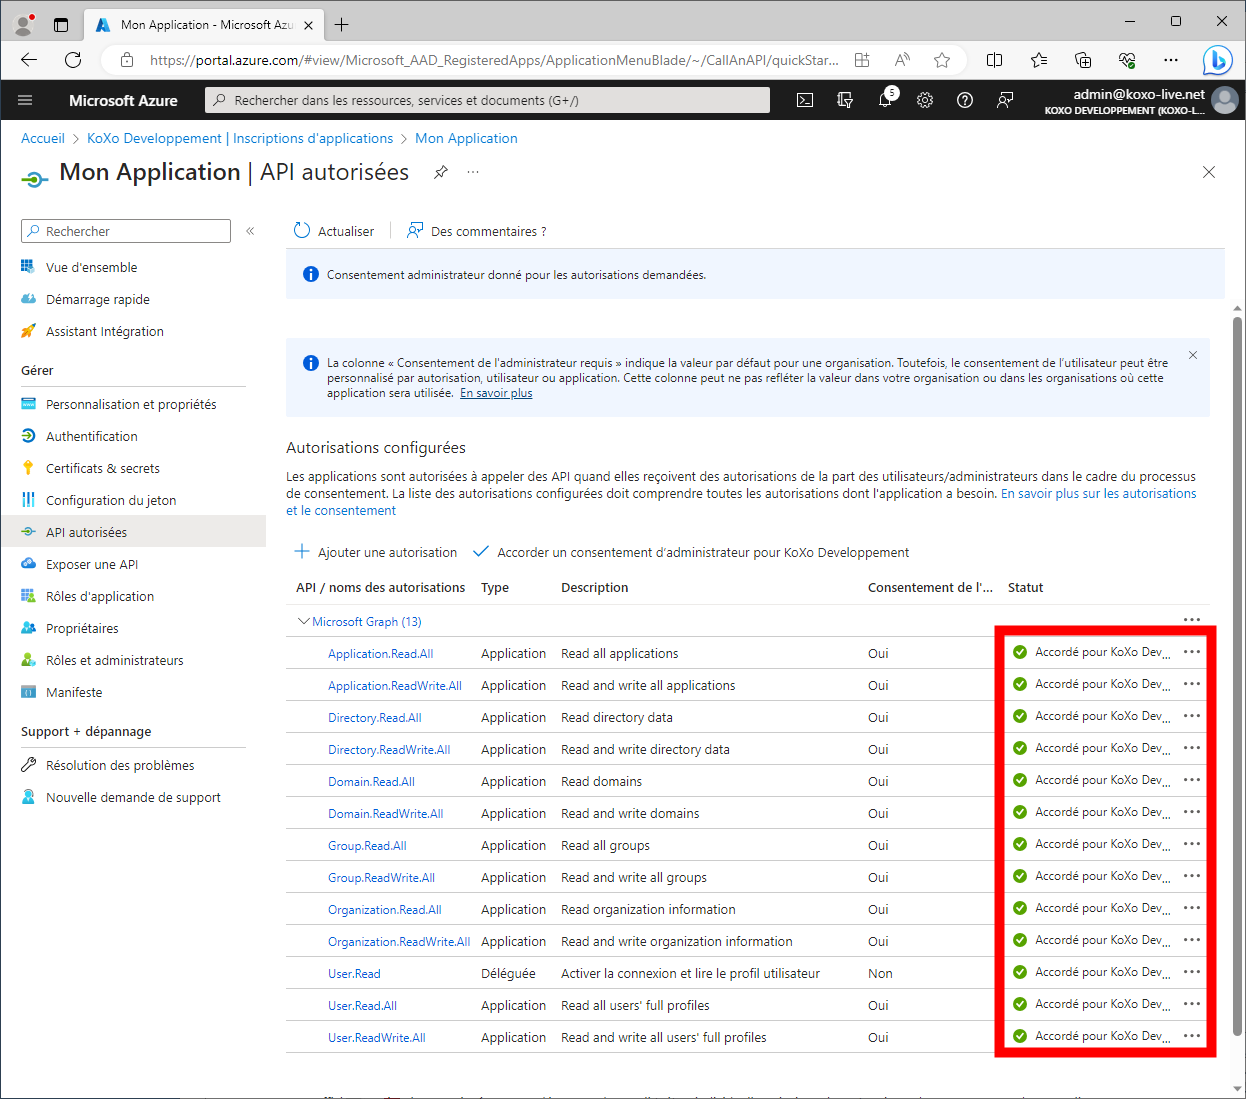1246x1099 pixels.
Task: Open the Azure portal hamburger menu
Action: [26, 100]
